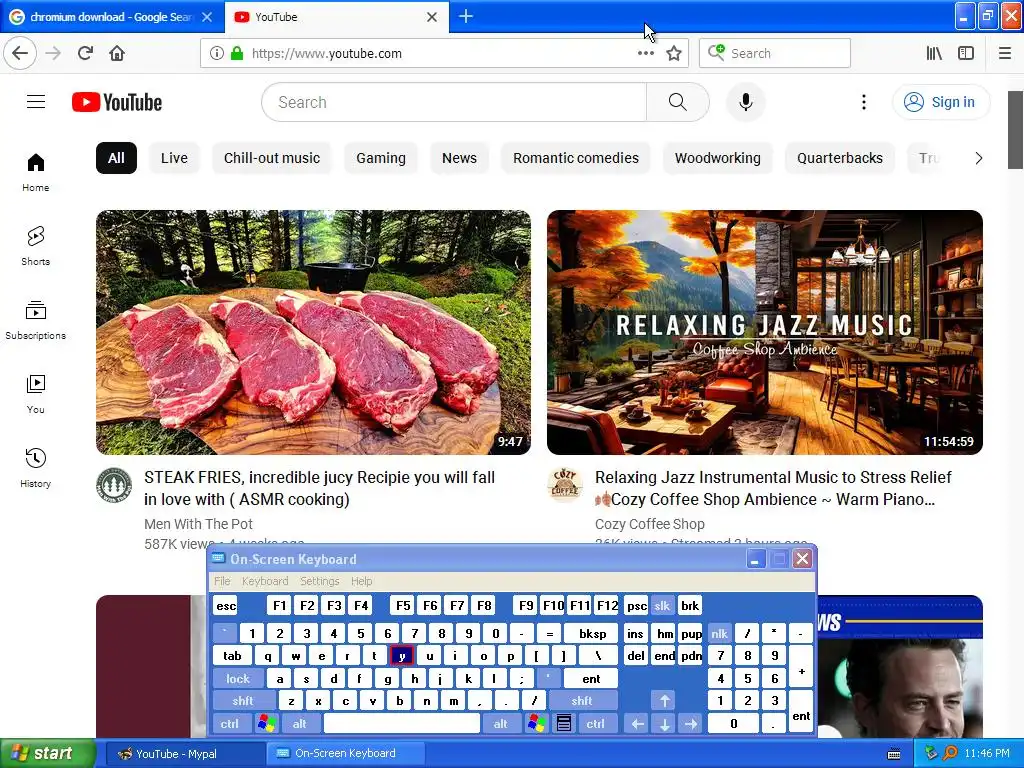This screenshot has height=768, width=1024.
Task: Open Relaxing Jazz Music video thumbnail
Action: 765,332
